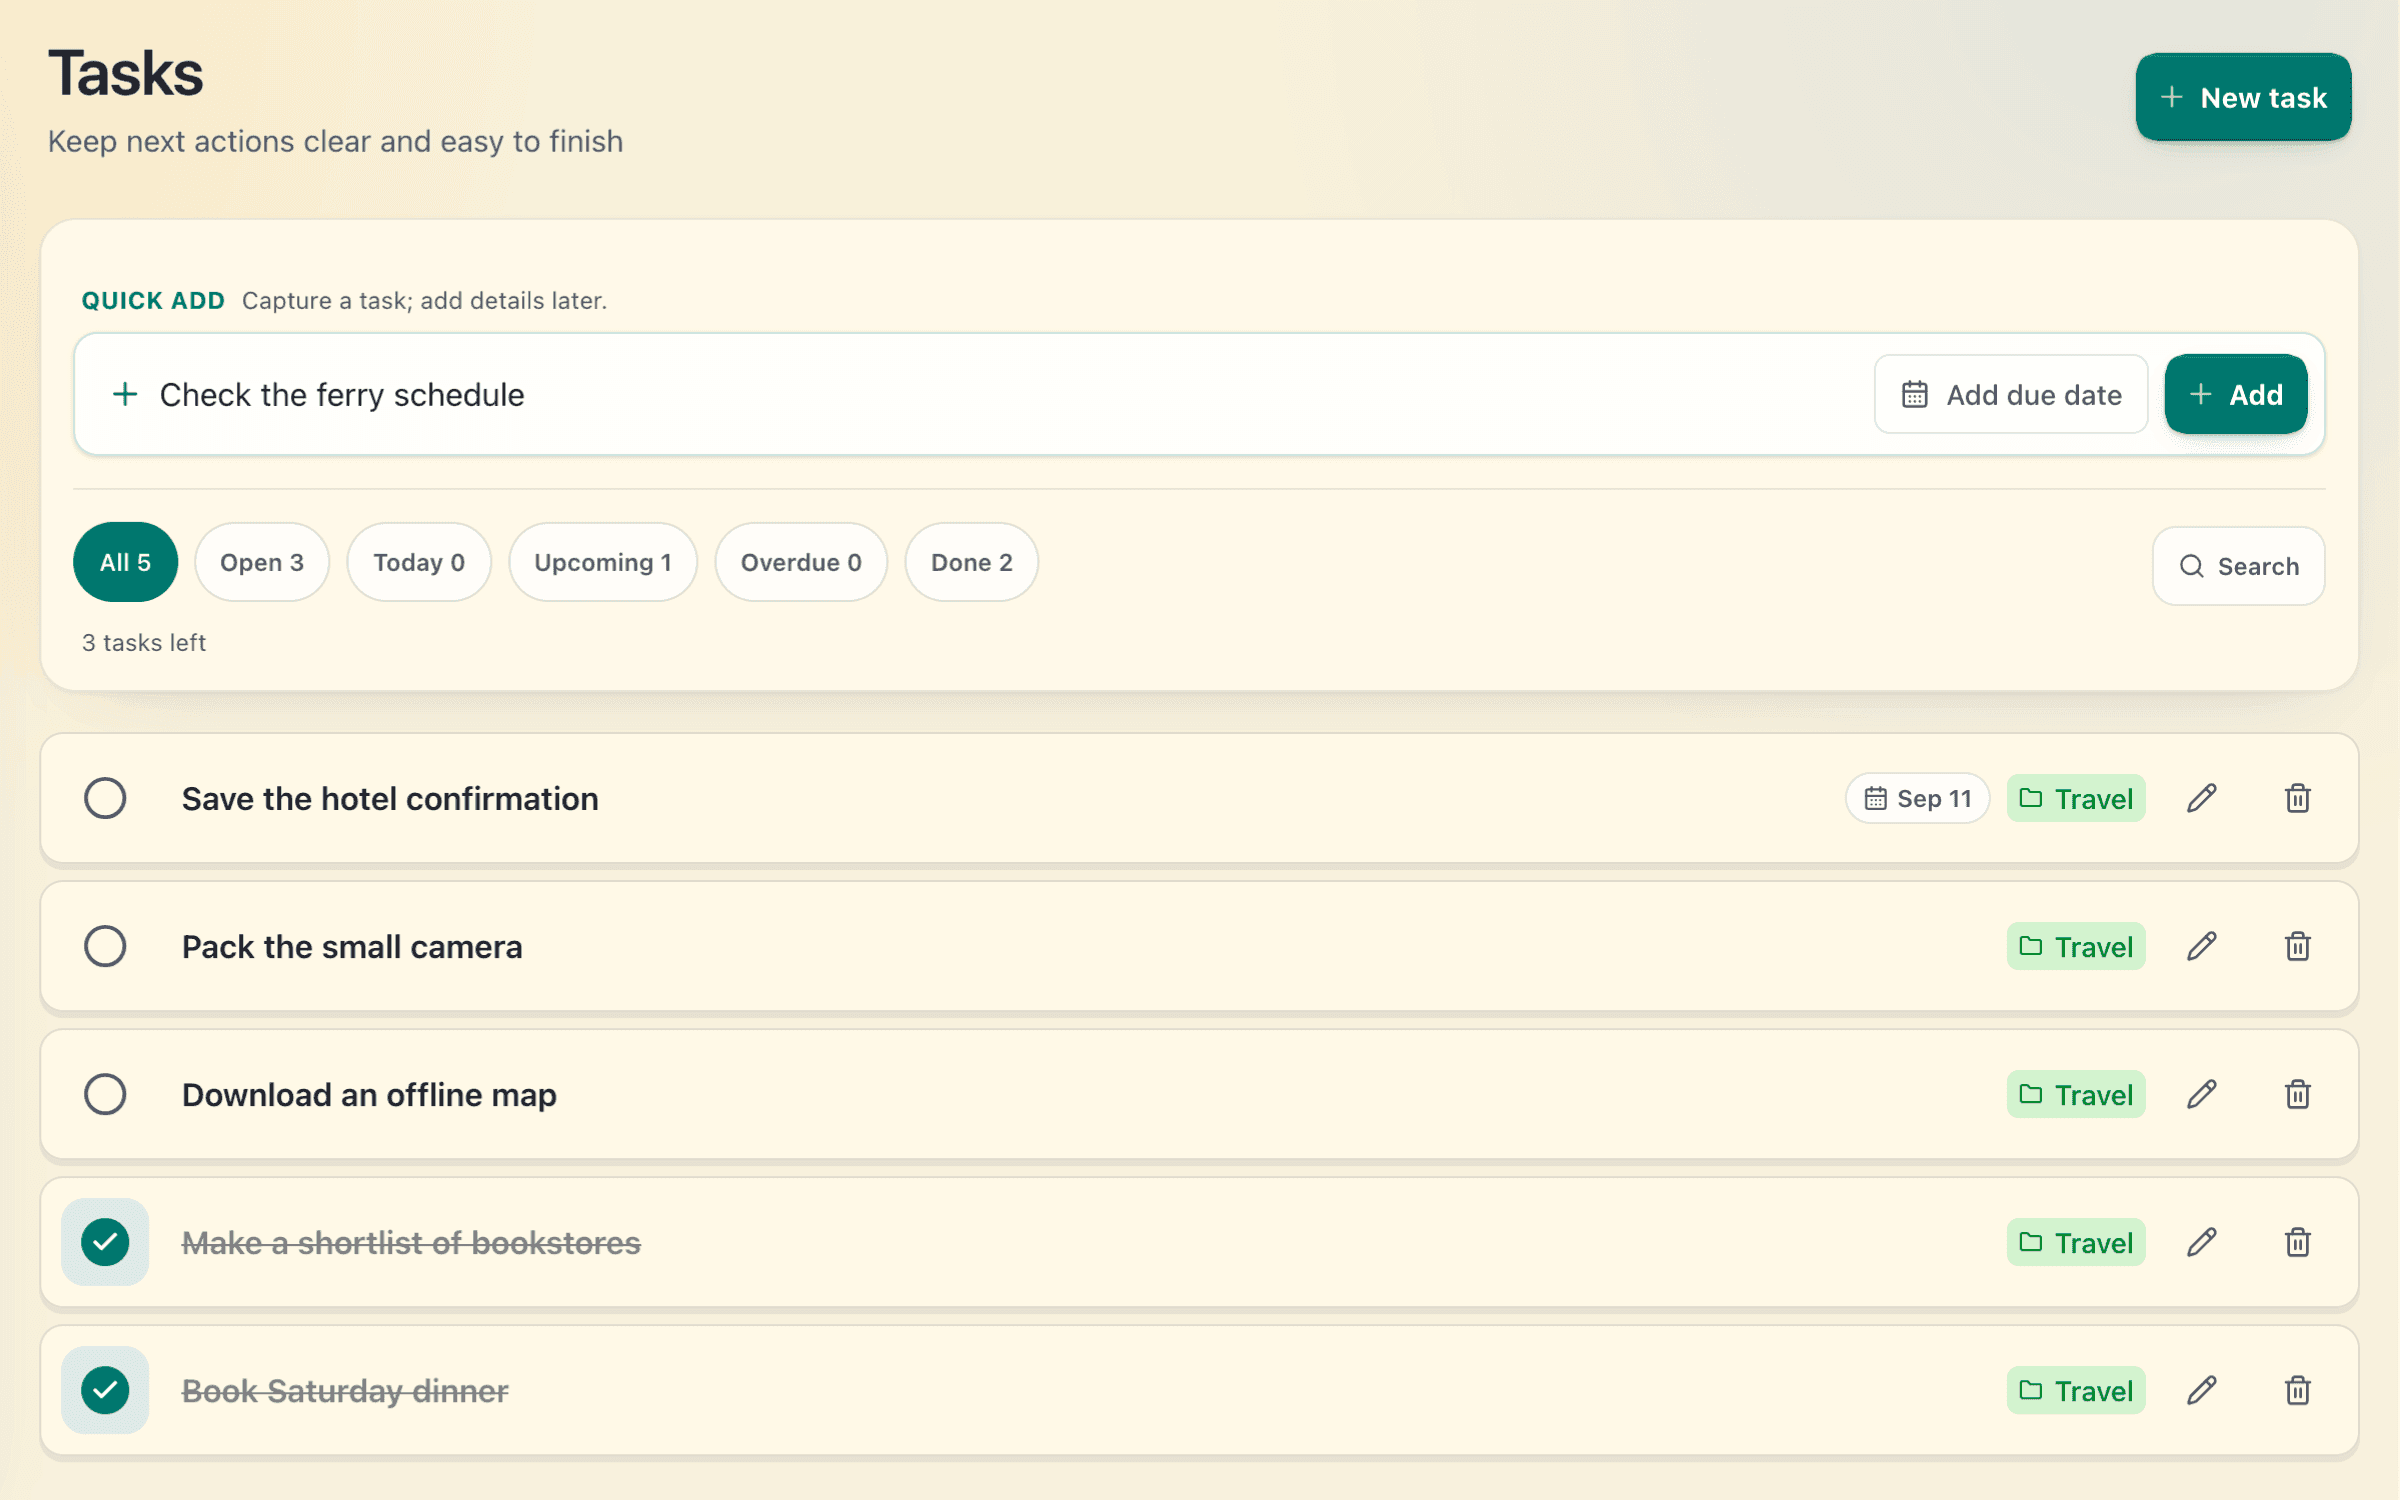Click the Travel tag on 'Book Saturday dinner'
The width and height of the screenshot is (2400, 1500).
coord(2076,1390)
